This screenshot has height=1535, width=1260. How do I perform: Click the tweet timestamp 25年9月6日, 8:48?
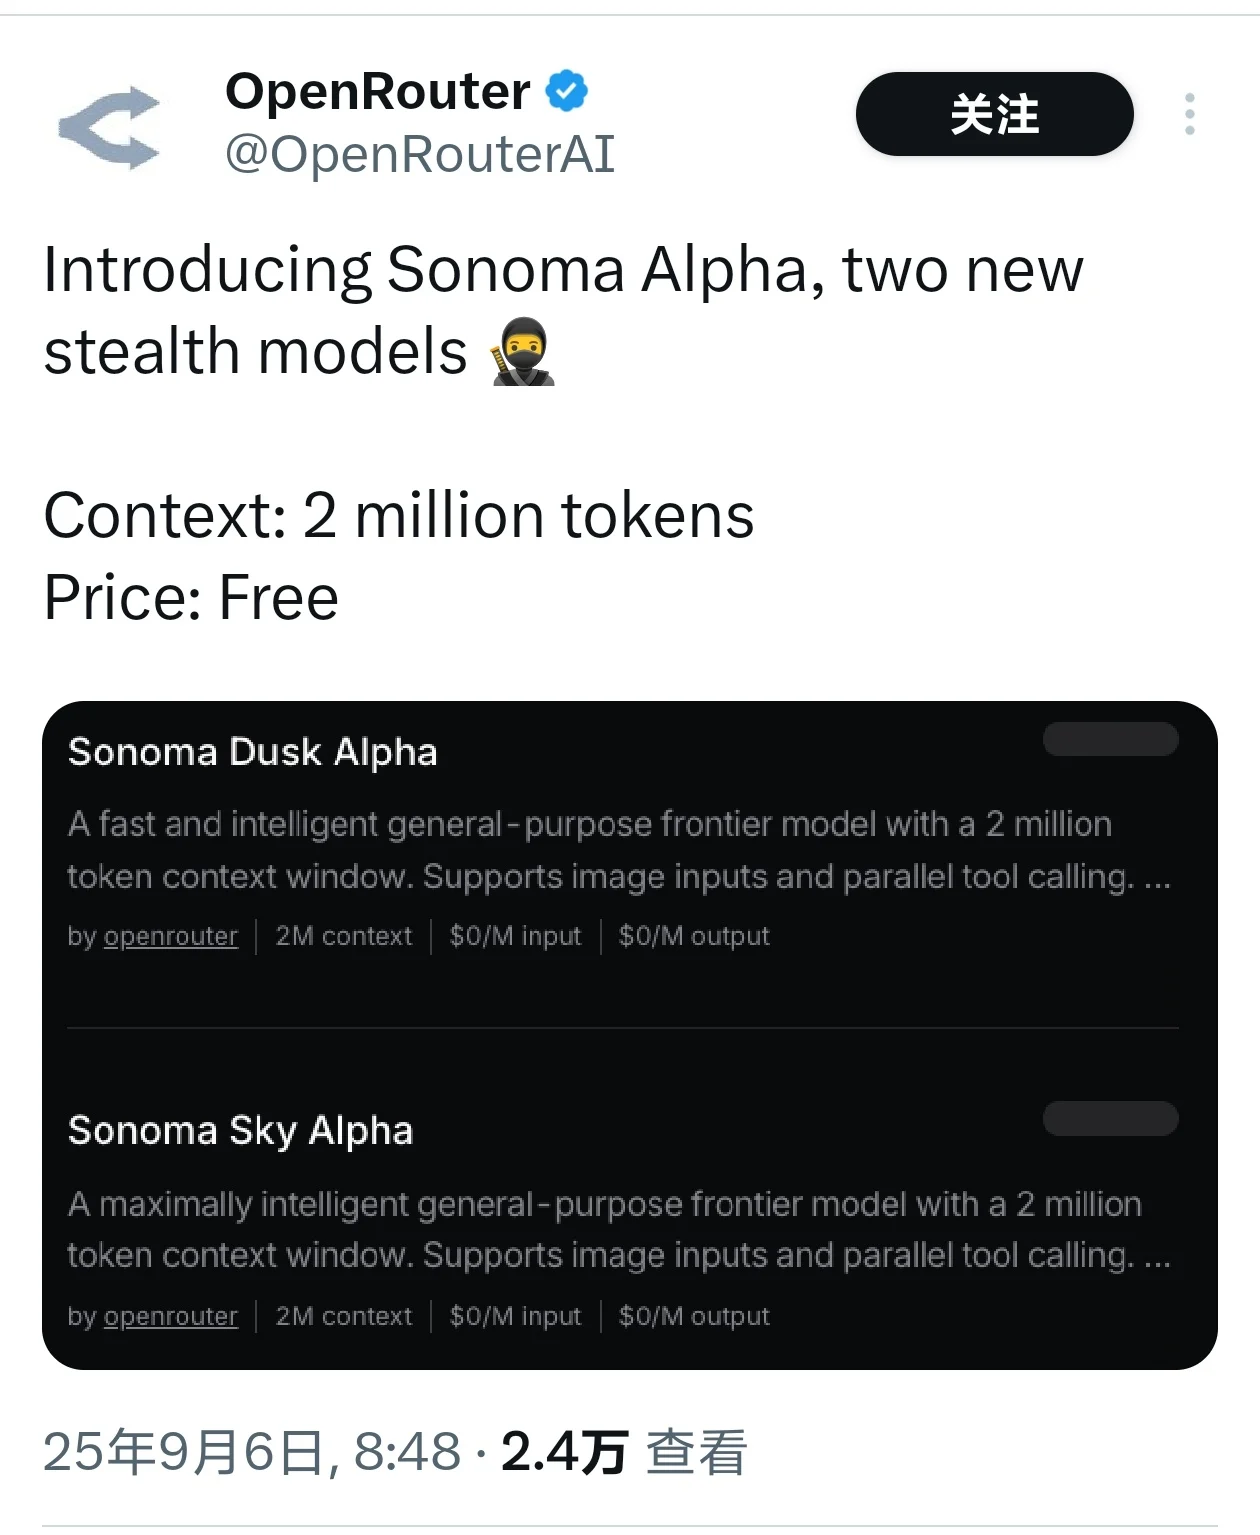tap(252, 1452)
